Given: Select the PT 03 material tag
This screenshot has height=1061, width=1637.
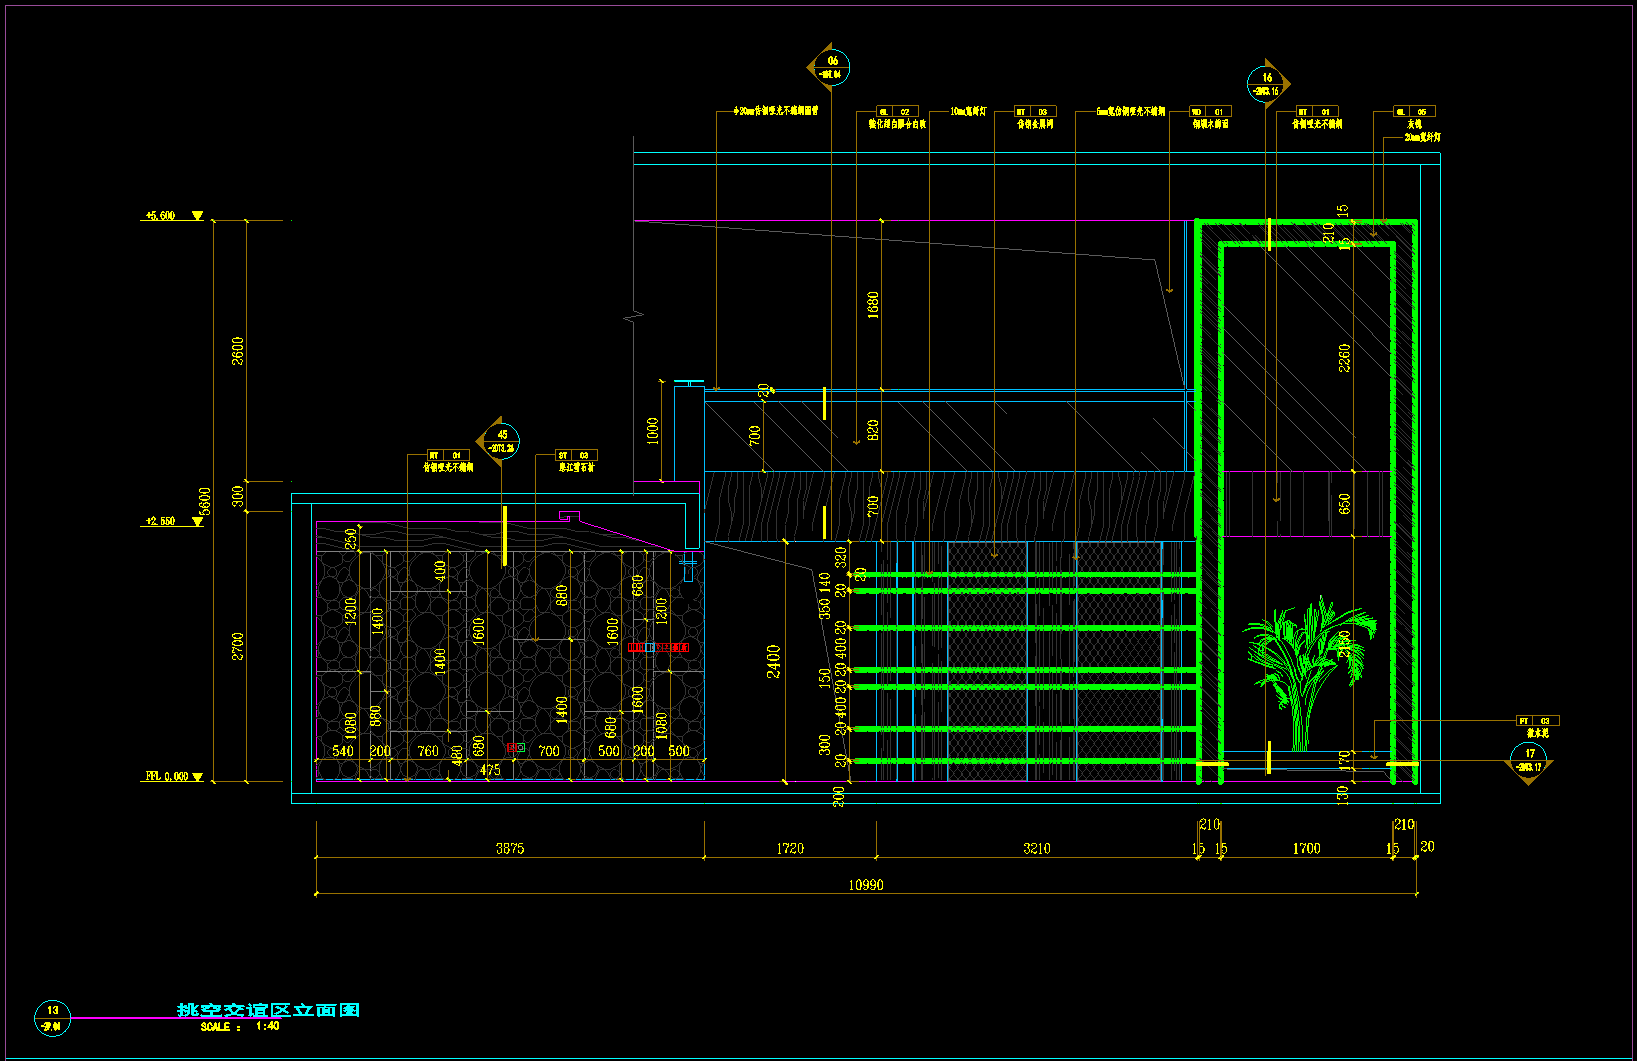Looking at the screenshot, I should [1536, 720].
